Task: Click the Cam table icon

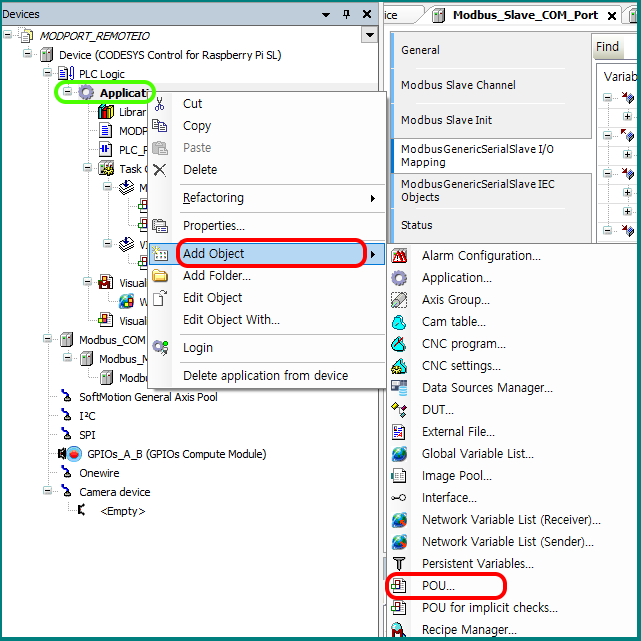Action: (x=400, y=322)
